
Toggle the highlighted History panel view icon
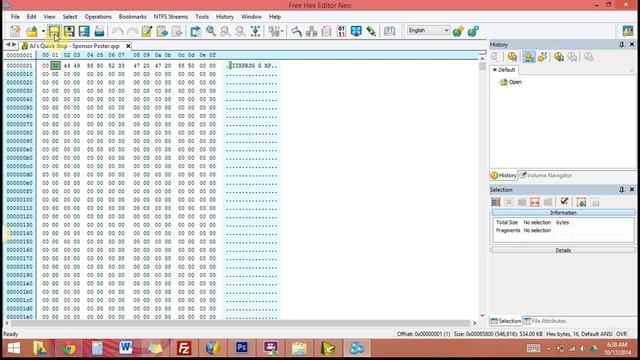tap(529, 57)
